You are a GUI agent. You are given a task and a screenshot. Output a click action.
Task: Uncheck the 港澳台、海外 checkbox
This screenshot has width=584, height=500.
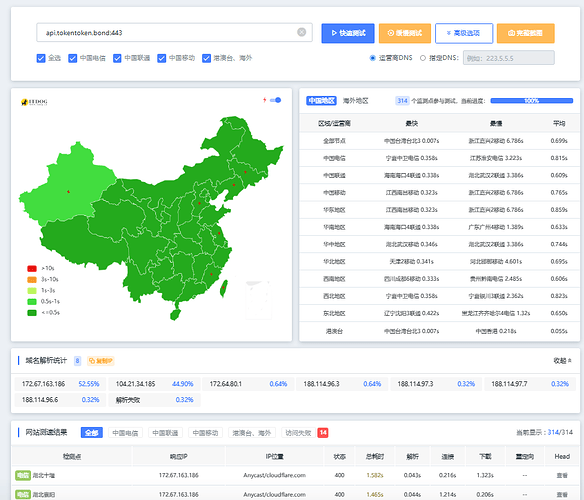click(x=206, y=58)
